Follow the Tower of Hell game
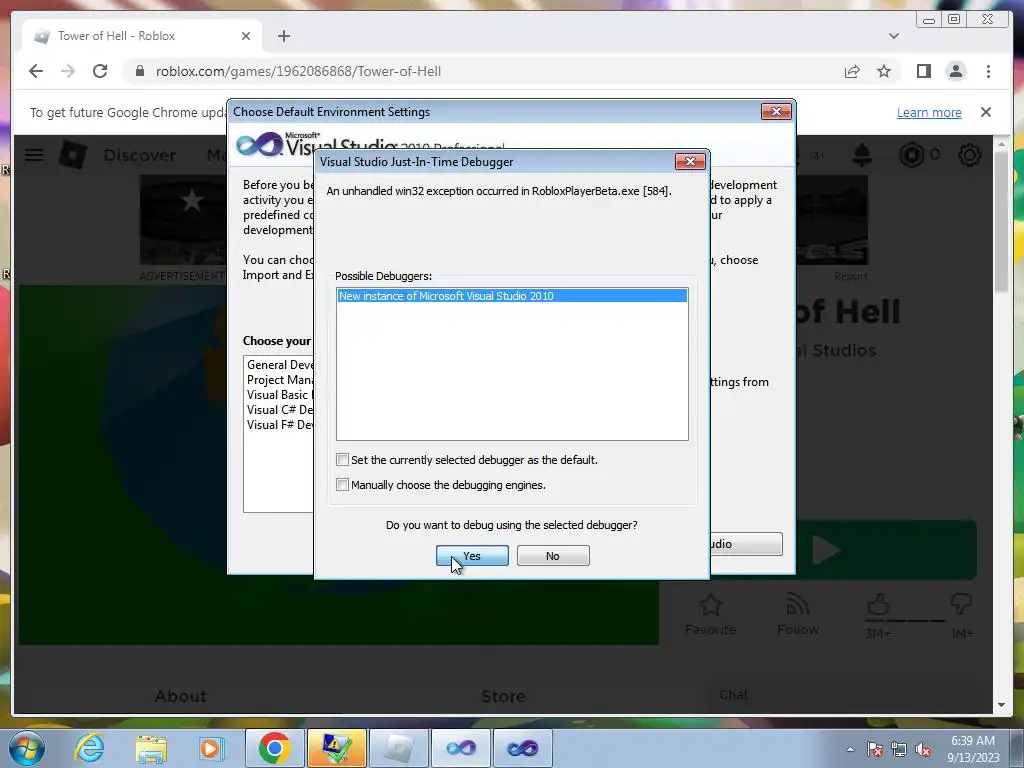Viewport: 1024px width, 768px height. point(797,614)
